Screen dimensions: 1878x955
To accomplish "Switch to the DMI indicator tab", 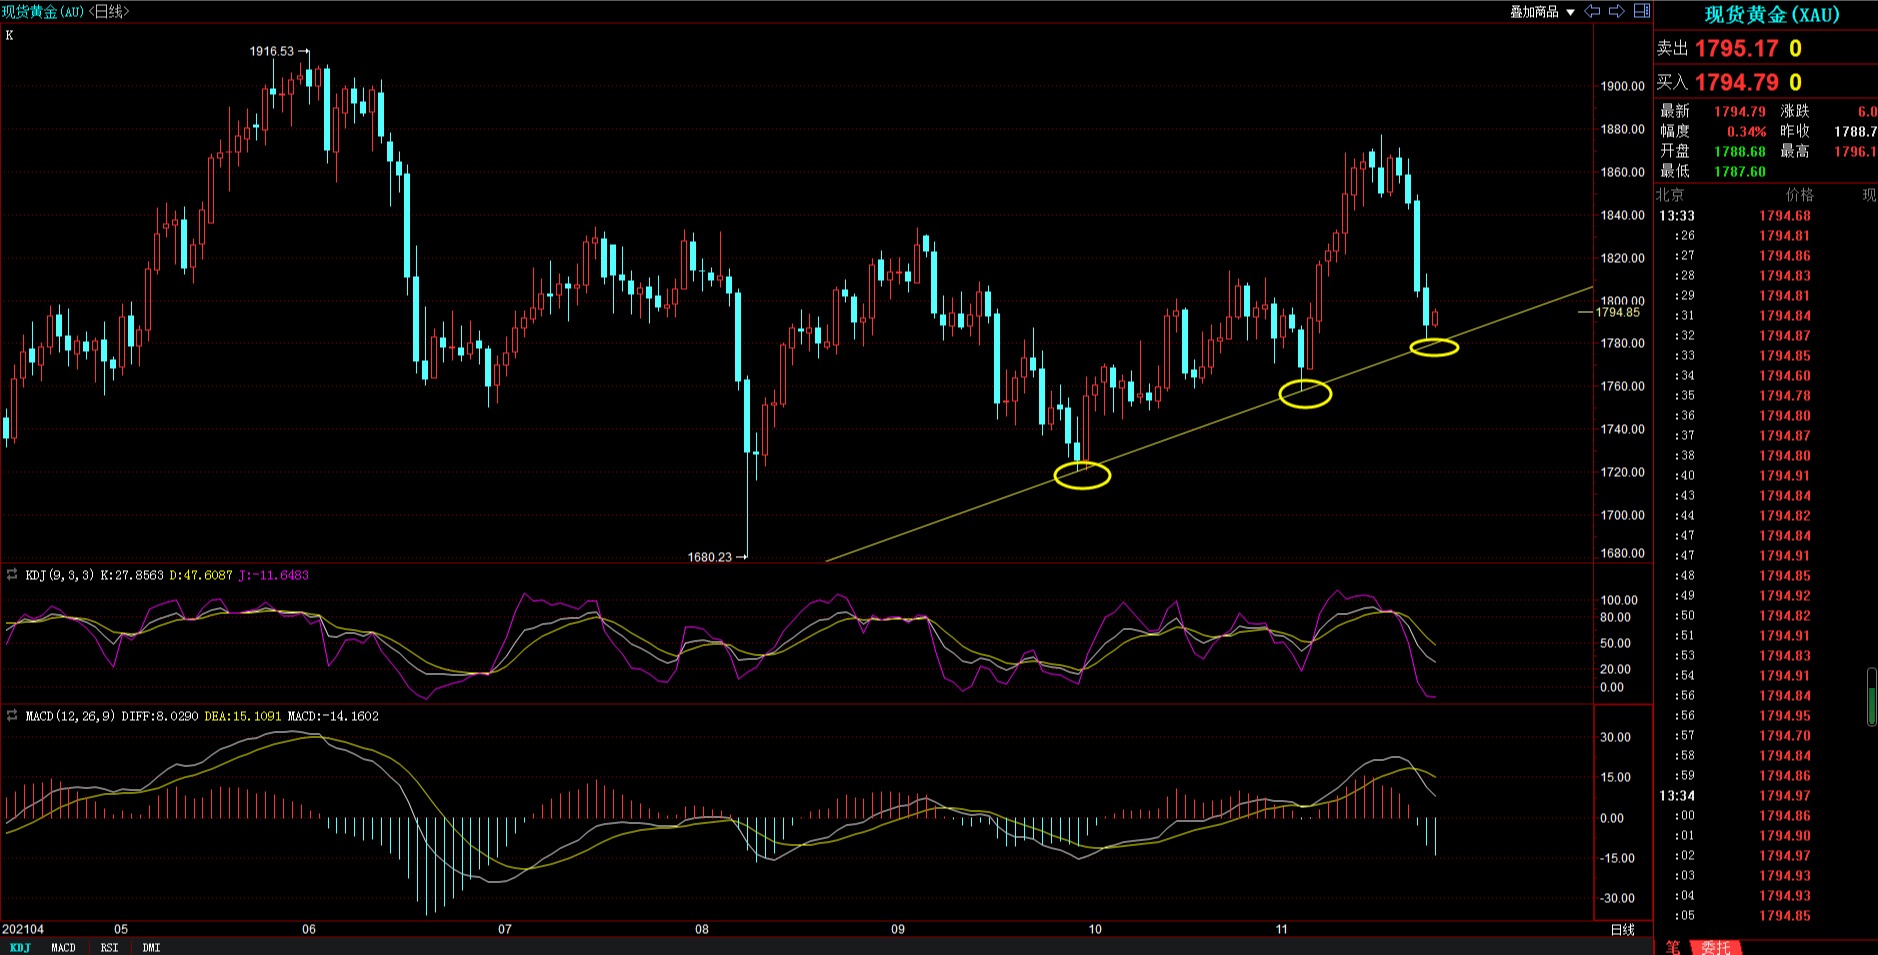I will point(151,947).
